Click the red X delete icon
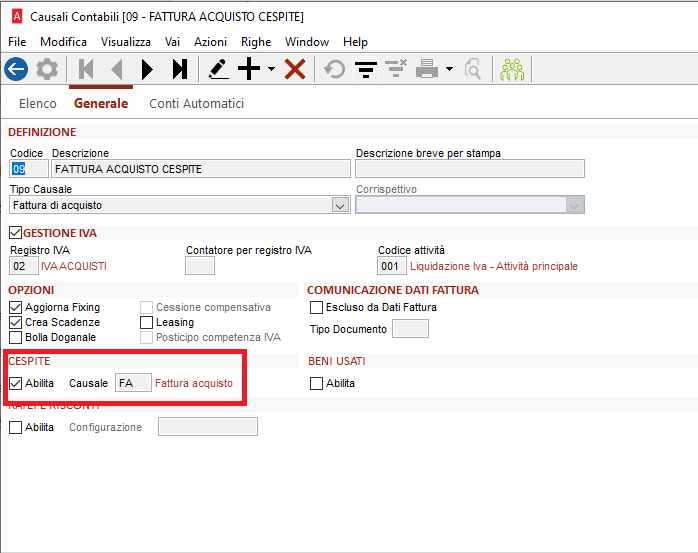Viewport: 698px width, 553px height. pos(295,69)
